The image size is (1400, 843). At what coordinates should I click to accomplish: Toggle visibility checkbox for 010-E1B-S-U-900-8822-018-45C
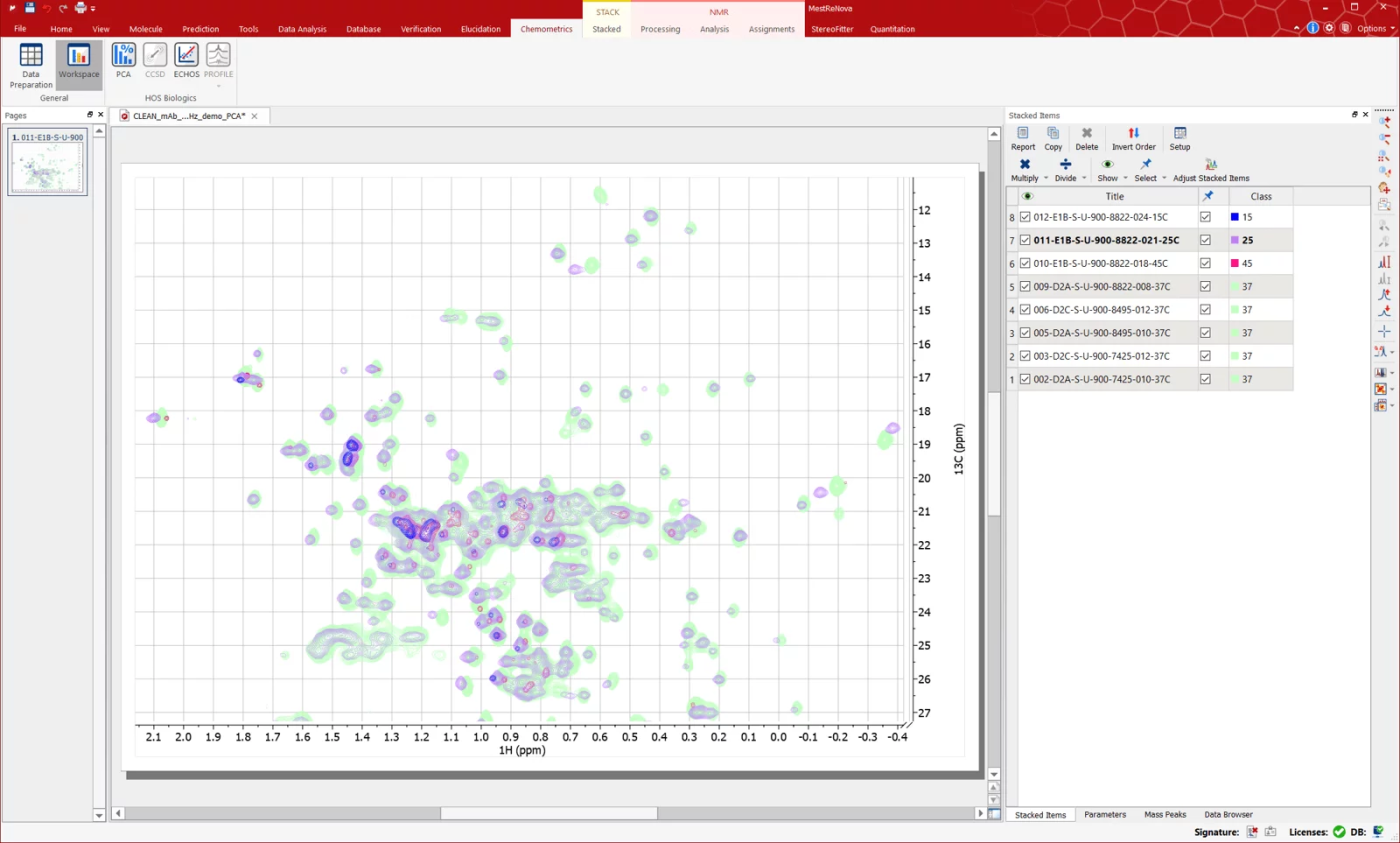tap(1025, 263)
